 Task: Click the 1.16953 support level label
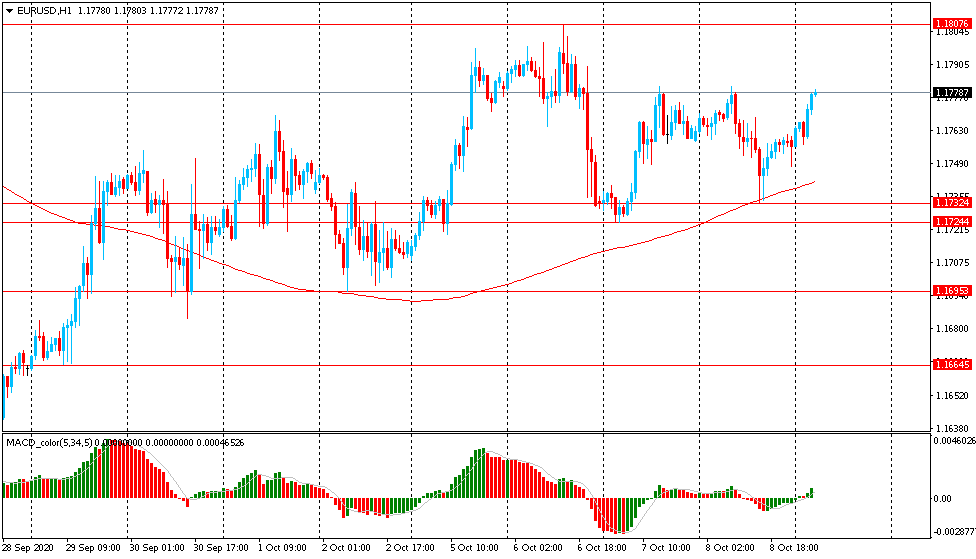tap(952, 291)
